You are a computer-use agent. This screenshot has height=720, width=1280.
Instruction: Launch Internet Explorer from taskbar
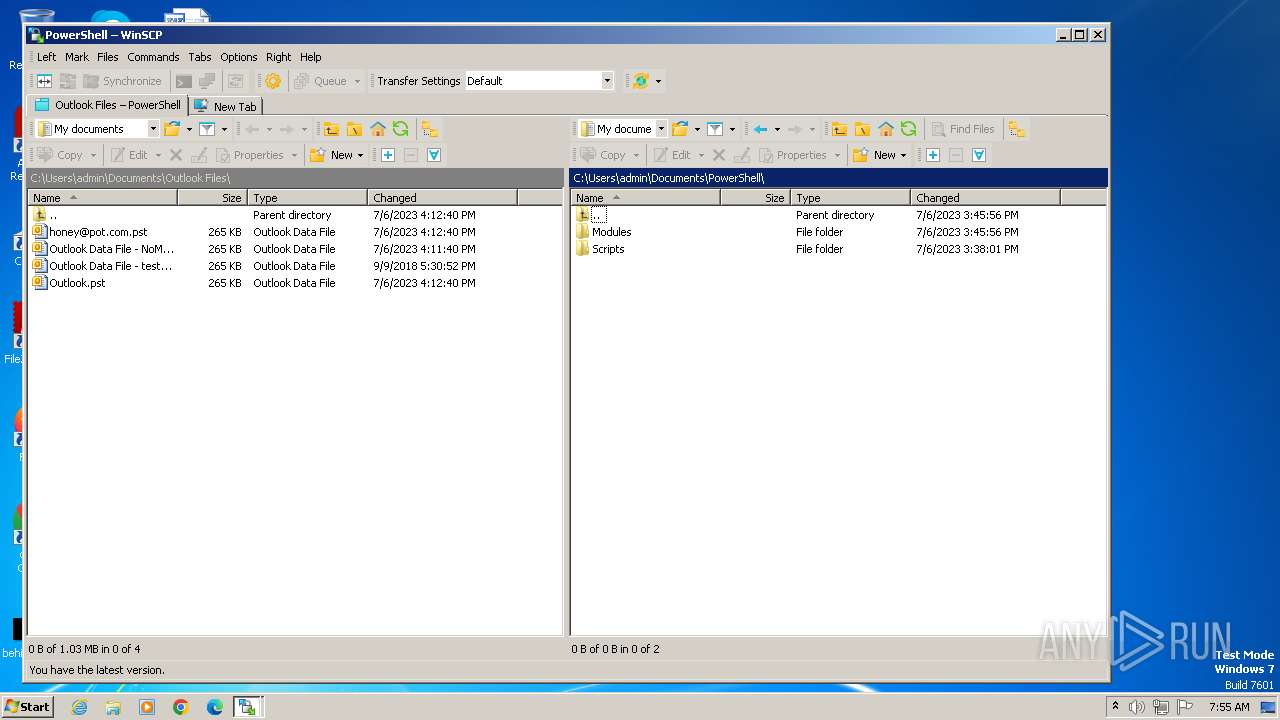(79, 707)
